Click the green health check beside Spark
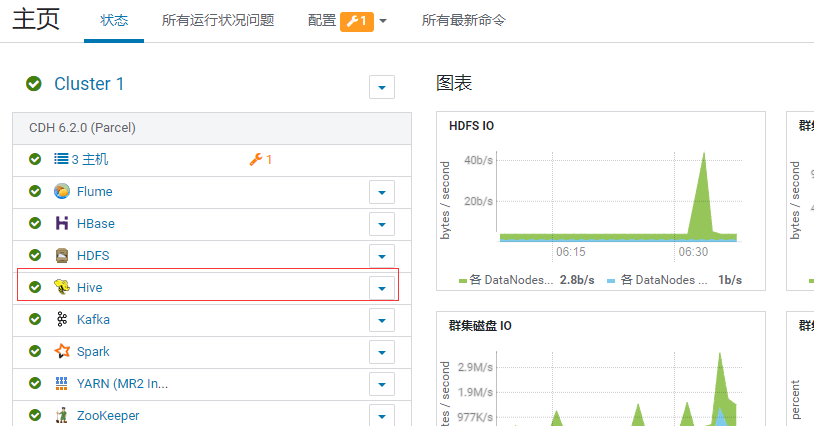The height and width of the screenshot is (426, 814). point(35,351)
